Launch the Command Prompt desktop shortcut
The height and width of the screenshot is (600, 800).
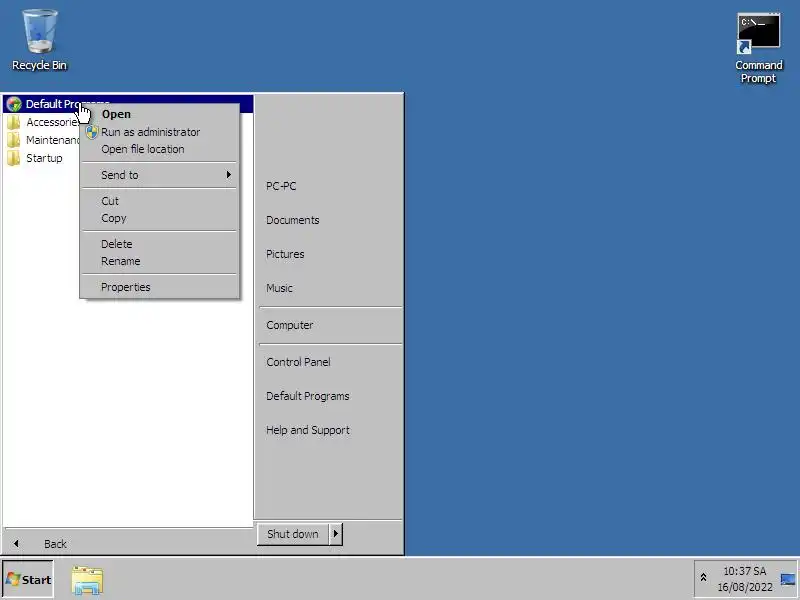(758, 48)
